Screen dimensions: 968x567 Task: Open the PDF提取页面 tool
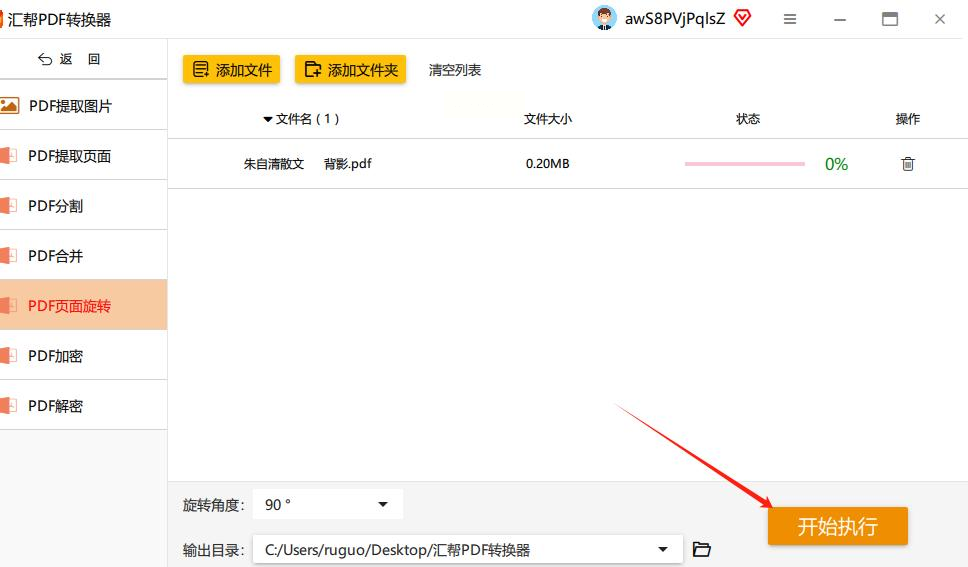[83, 156]
